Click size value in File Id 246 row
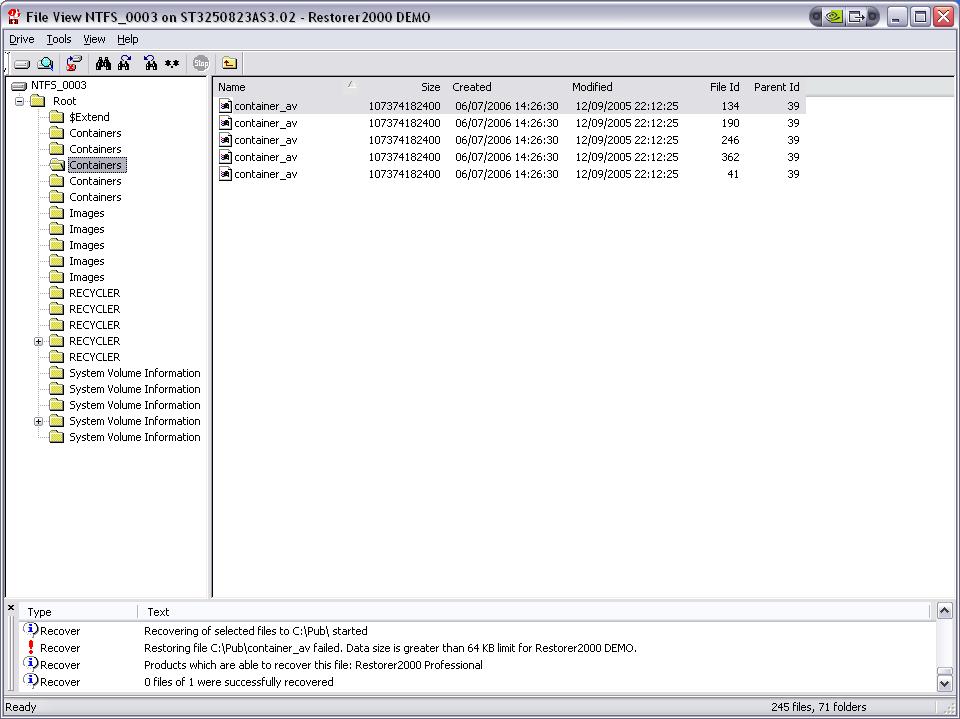 (404, 140)
